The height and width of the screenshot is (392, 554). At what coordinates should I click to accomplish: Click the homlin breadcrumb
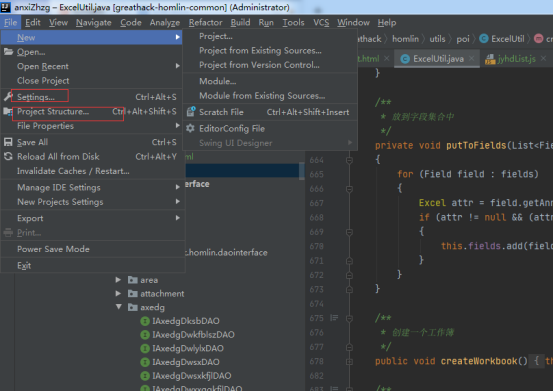tap(406, 39)
